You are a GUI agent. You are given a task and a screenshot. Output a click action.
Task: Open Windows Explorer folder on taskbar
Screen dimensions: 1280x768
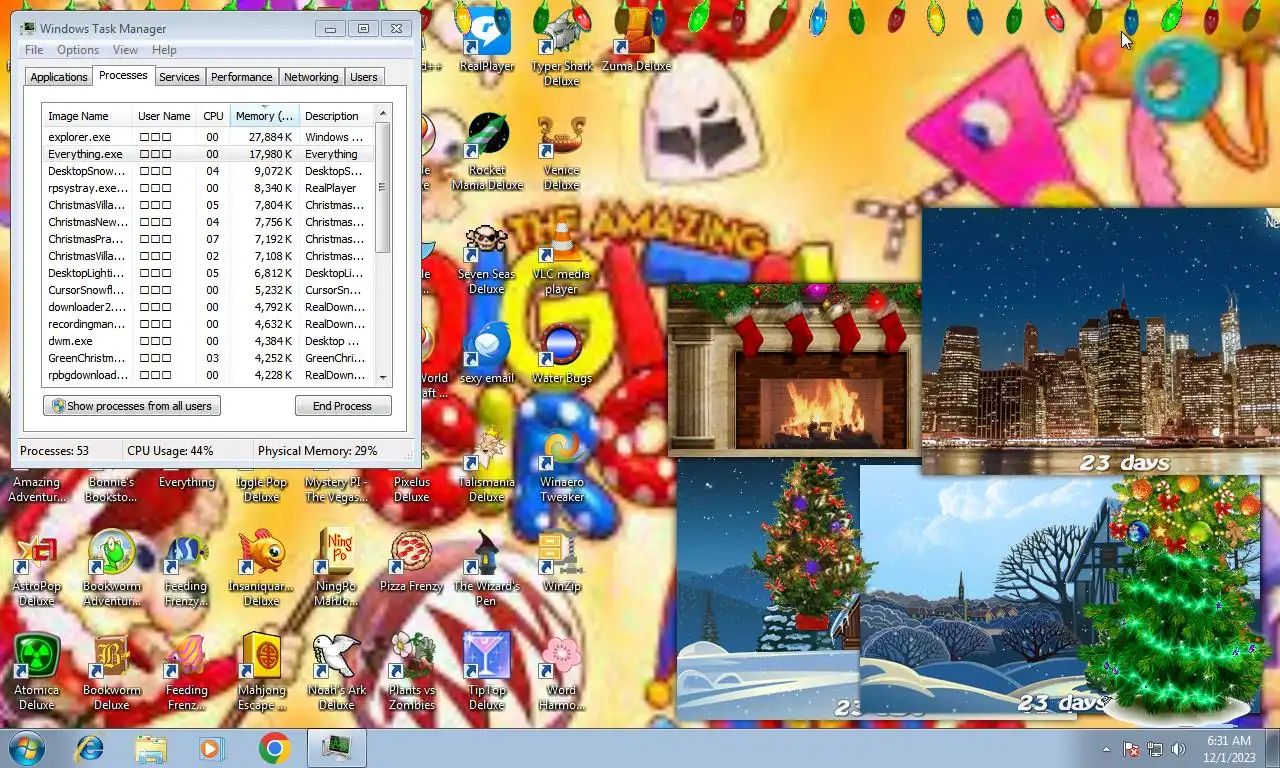pos(152,748)
